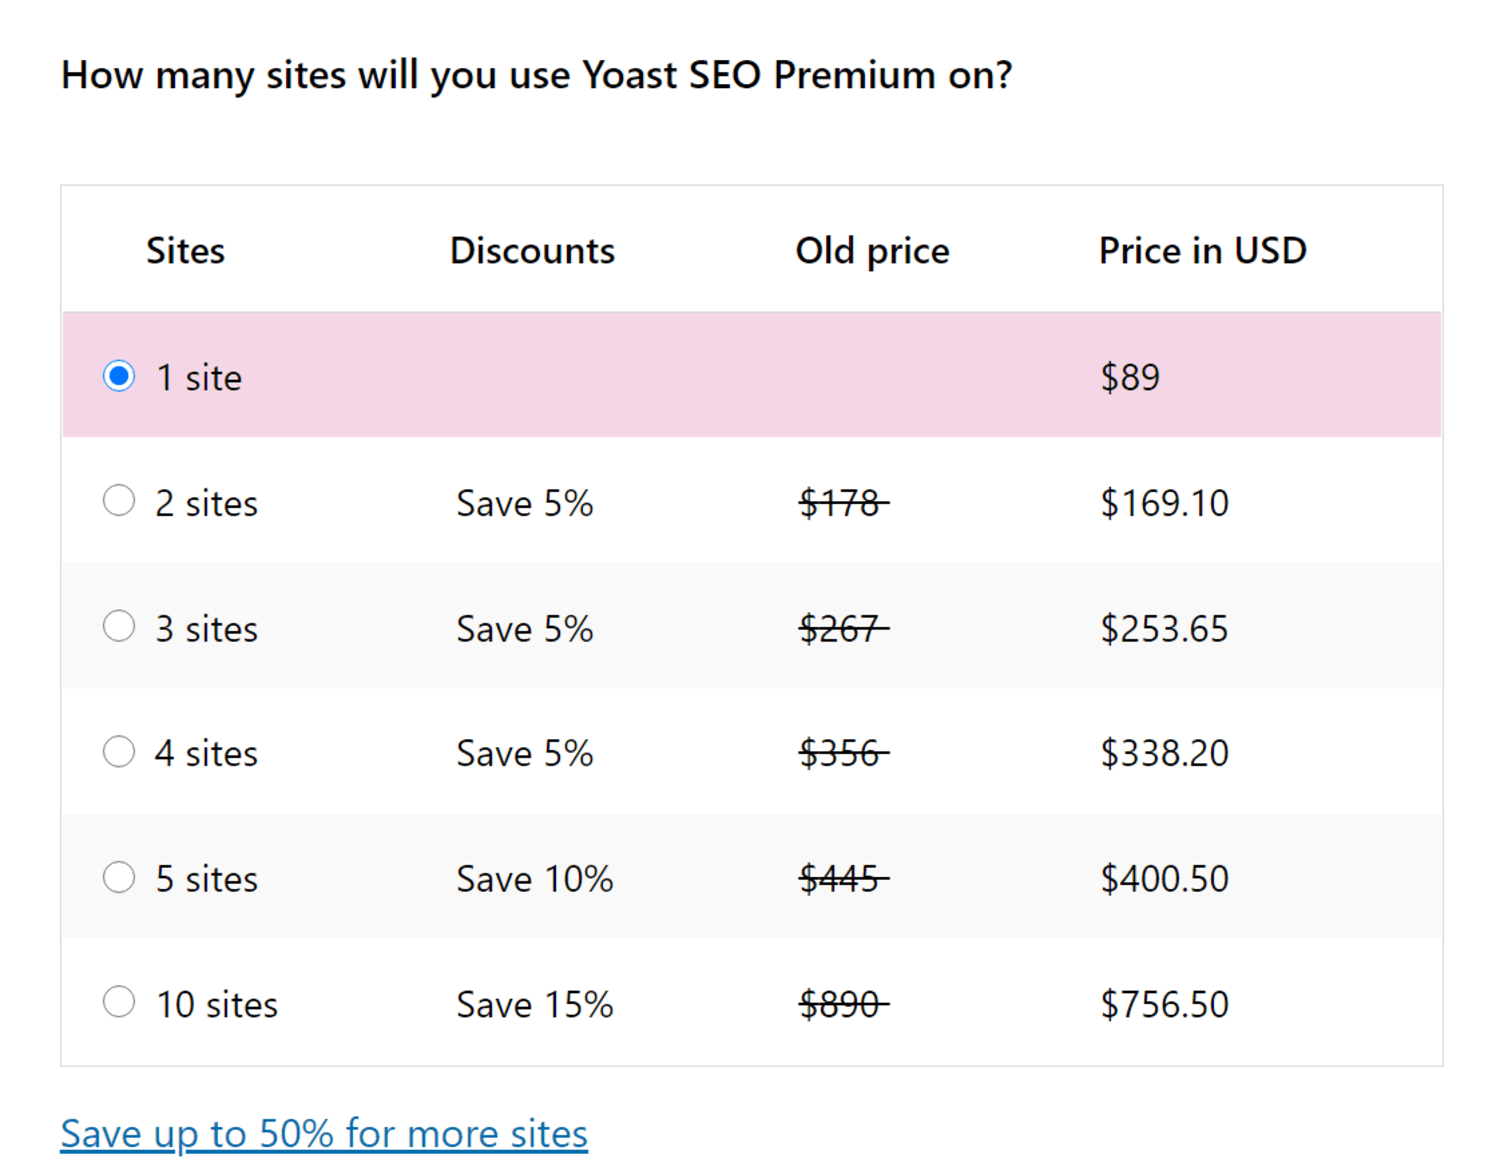Select the 10 sites radio button
1500x1175 pixels.
pyautogui.click(x=119, y=1002)
